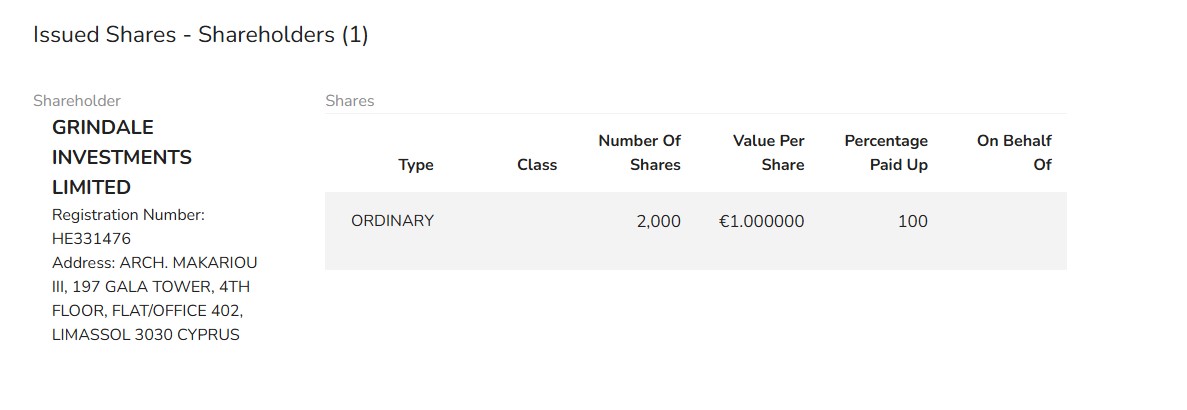Click the registration number HE331476
This screenshot has width=1187, height=410.
92,239
